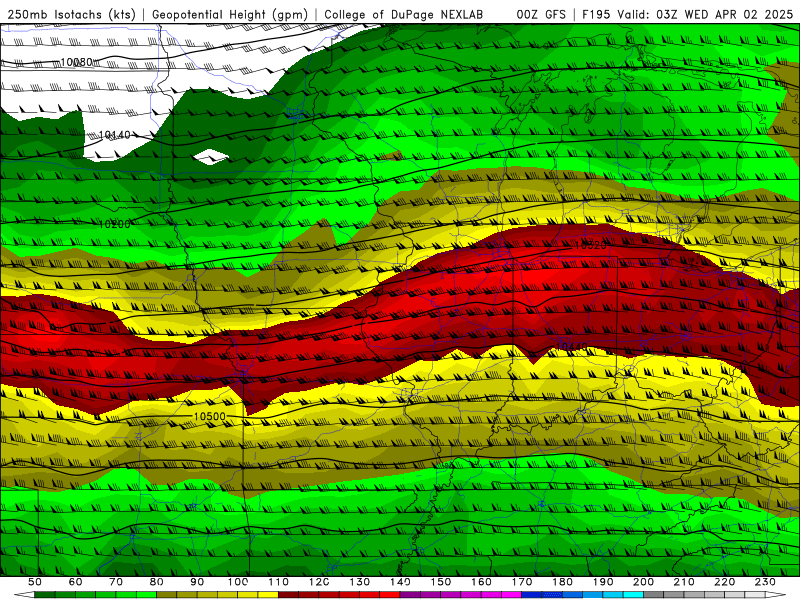The width and height of the screenshot is (800, 600).
Task: Click the 'F195 Valid: 03Z WED APR 02 2025' text
Action: click(x=687, y=14)
